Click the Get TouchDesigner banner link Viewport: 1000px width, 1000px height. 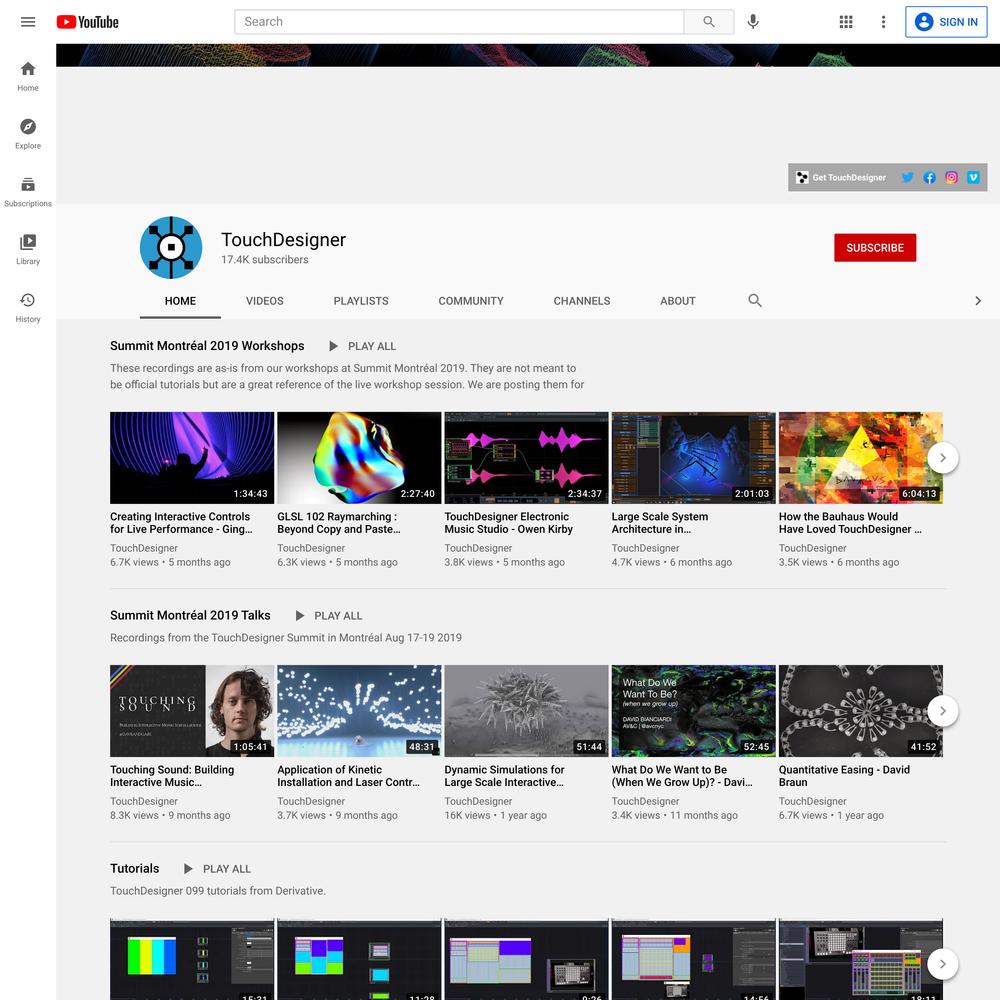[x=841, y=177]
